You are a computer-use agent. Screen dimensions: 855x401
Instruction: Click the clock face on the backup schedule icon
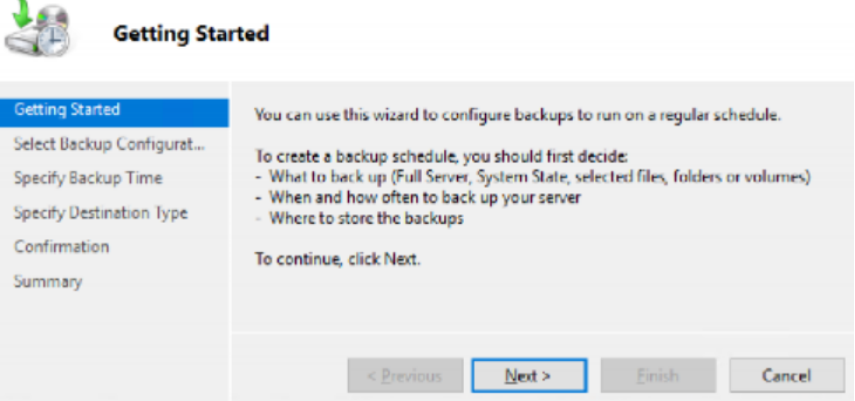click(54, 39)
